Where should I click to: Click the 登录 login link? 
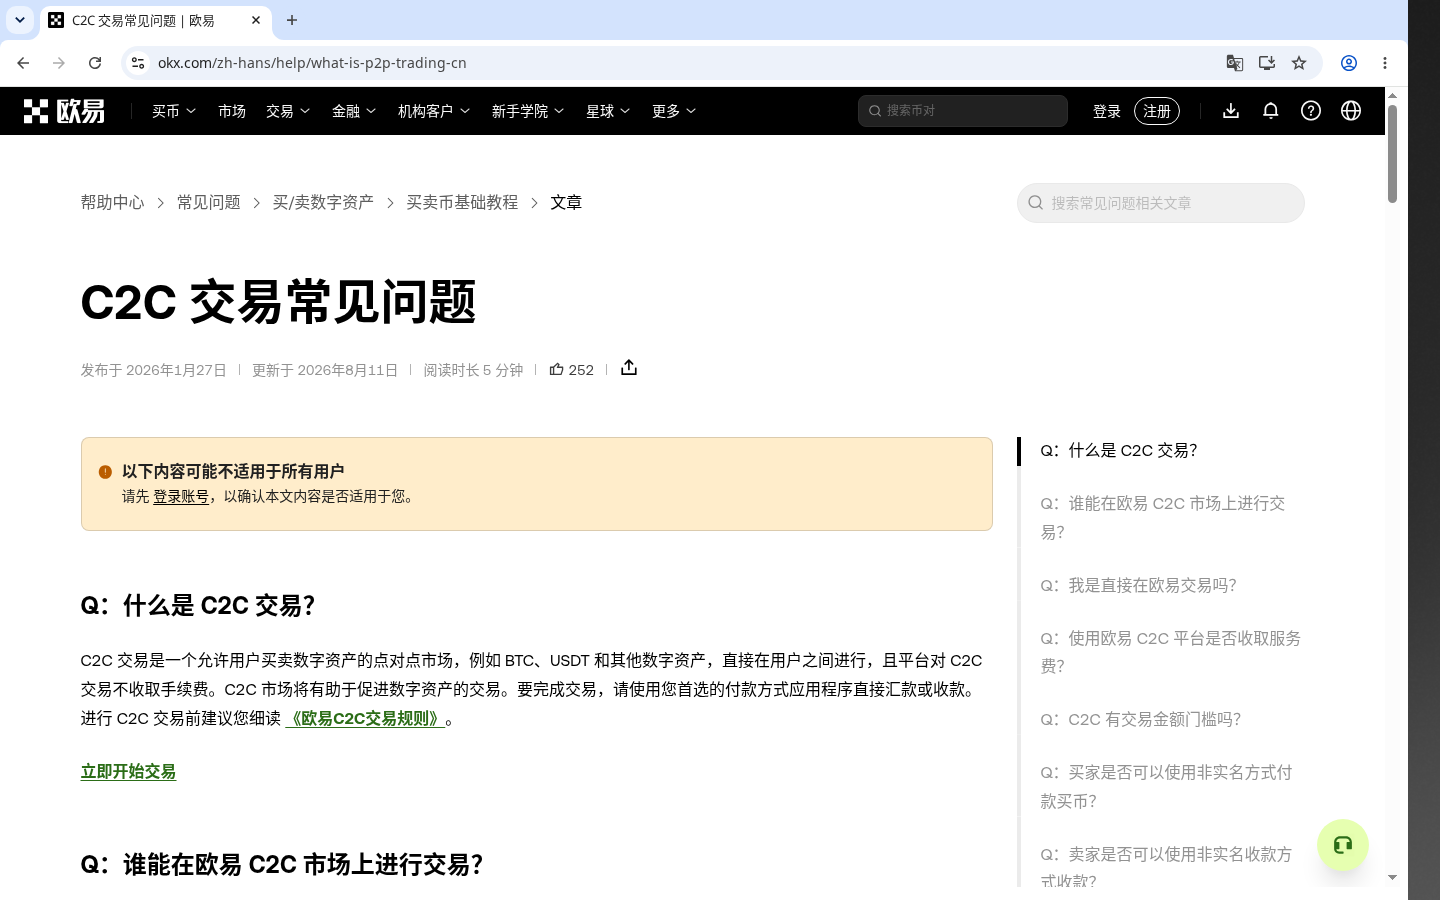coord(1107,111)
